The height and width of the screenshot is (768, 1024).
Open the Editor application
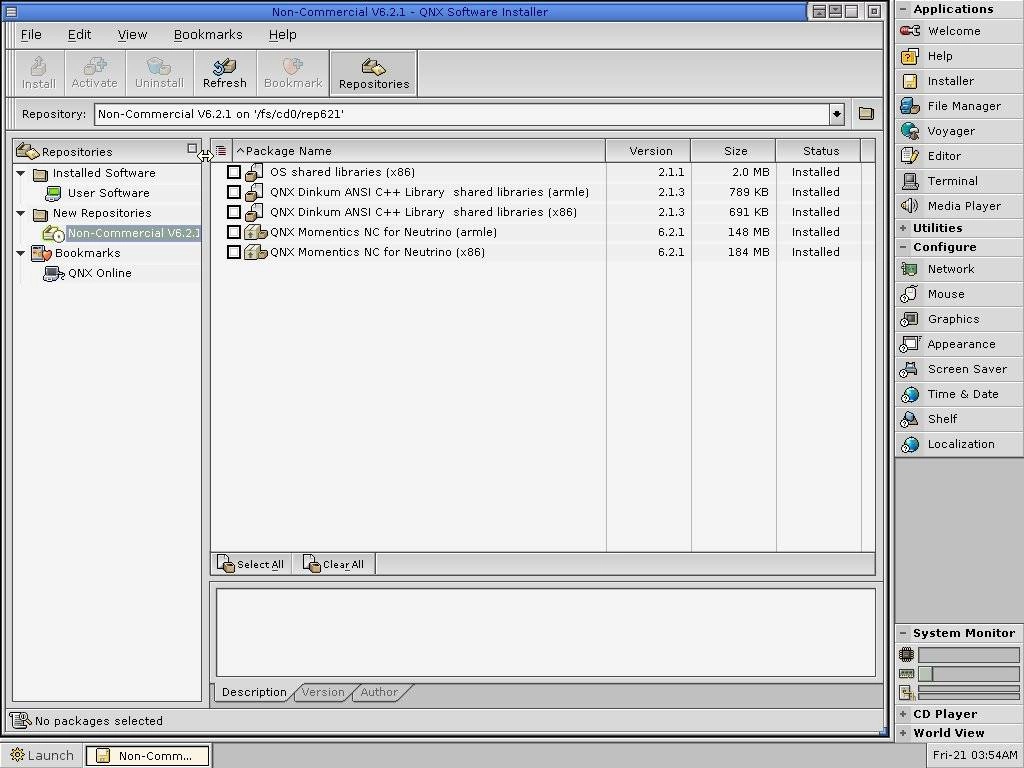(957, 156)
